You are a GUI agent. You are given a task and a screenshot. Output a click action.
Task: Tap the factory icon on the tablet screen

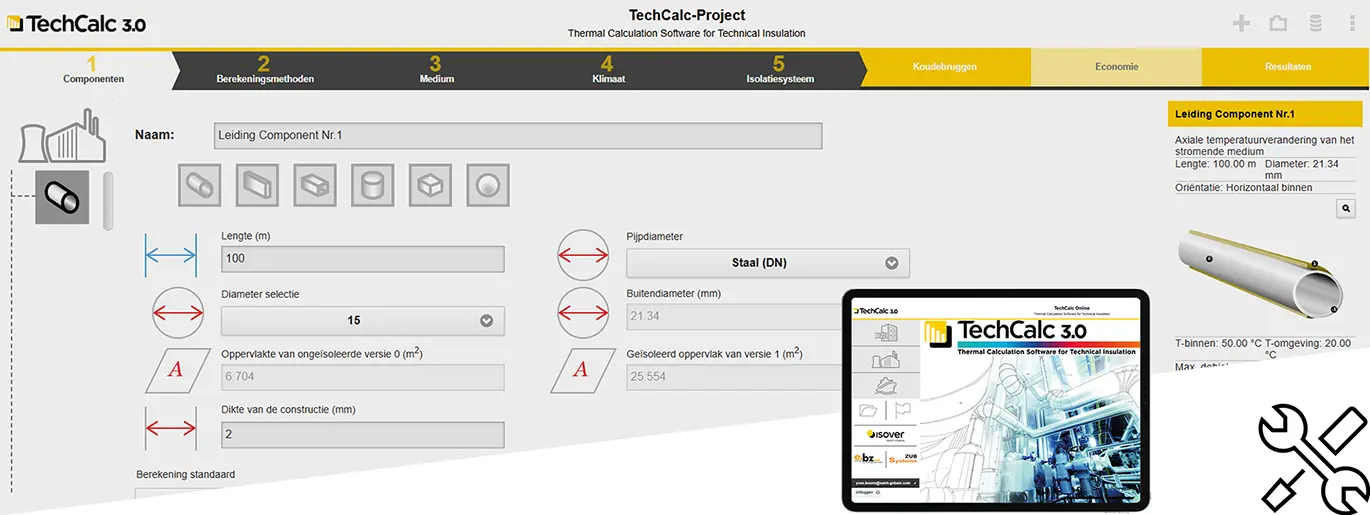click(x=885, y=360)
